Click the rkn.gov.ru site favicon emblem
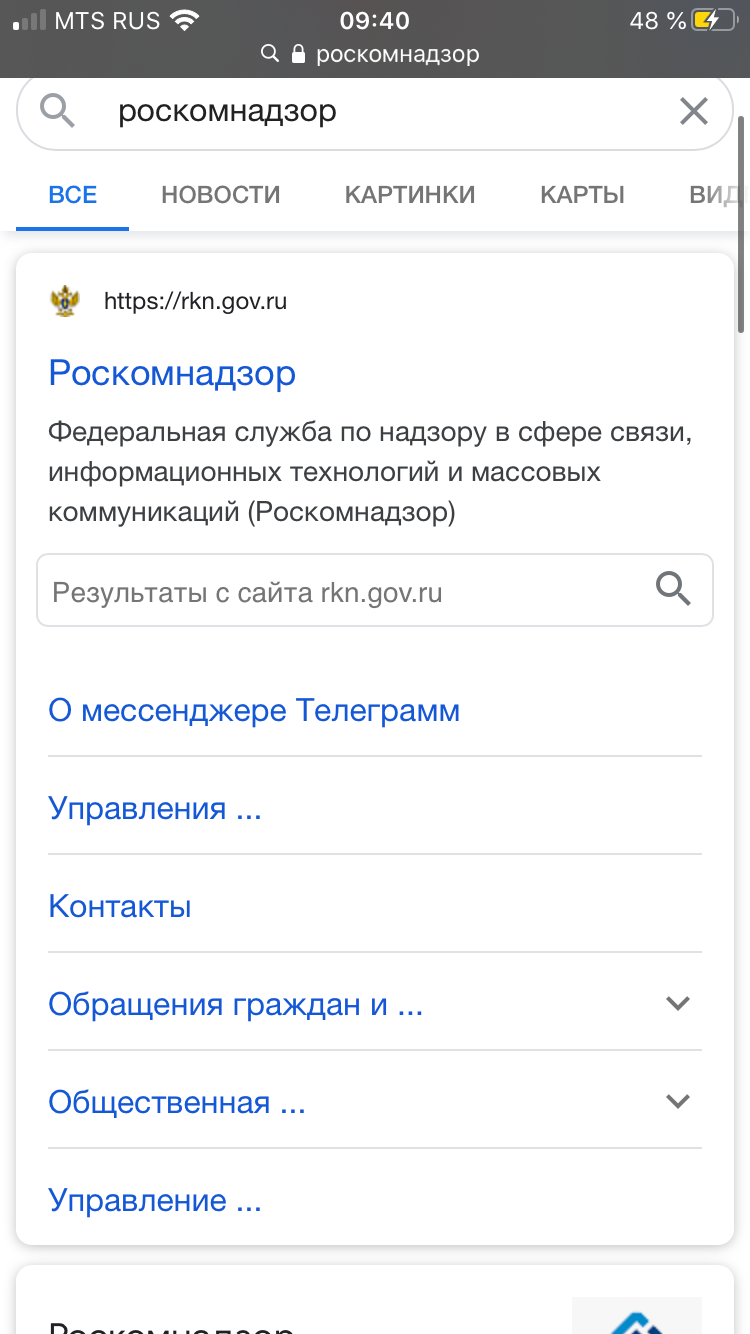The image size is (750, 1334). point(65,301)
